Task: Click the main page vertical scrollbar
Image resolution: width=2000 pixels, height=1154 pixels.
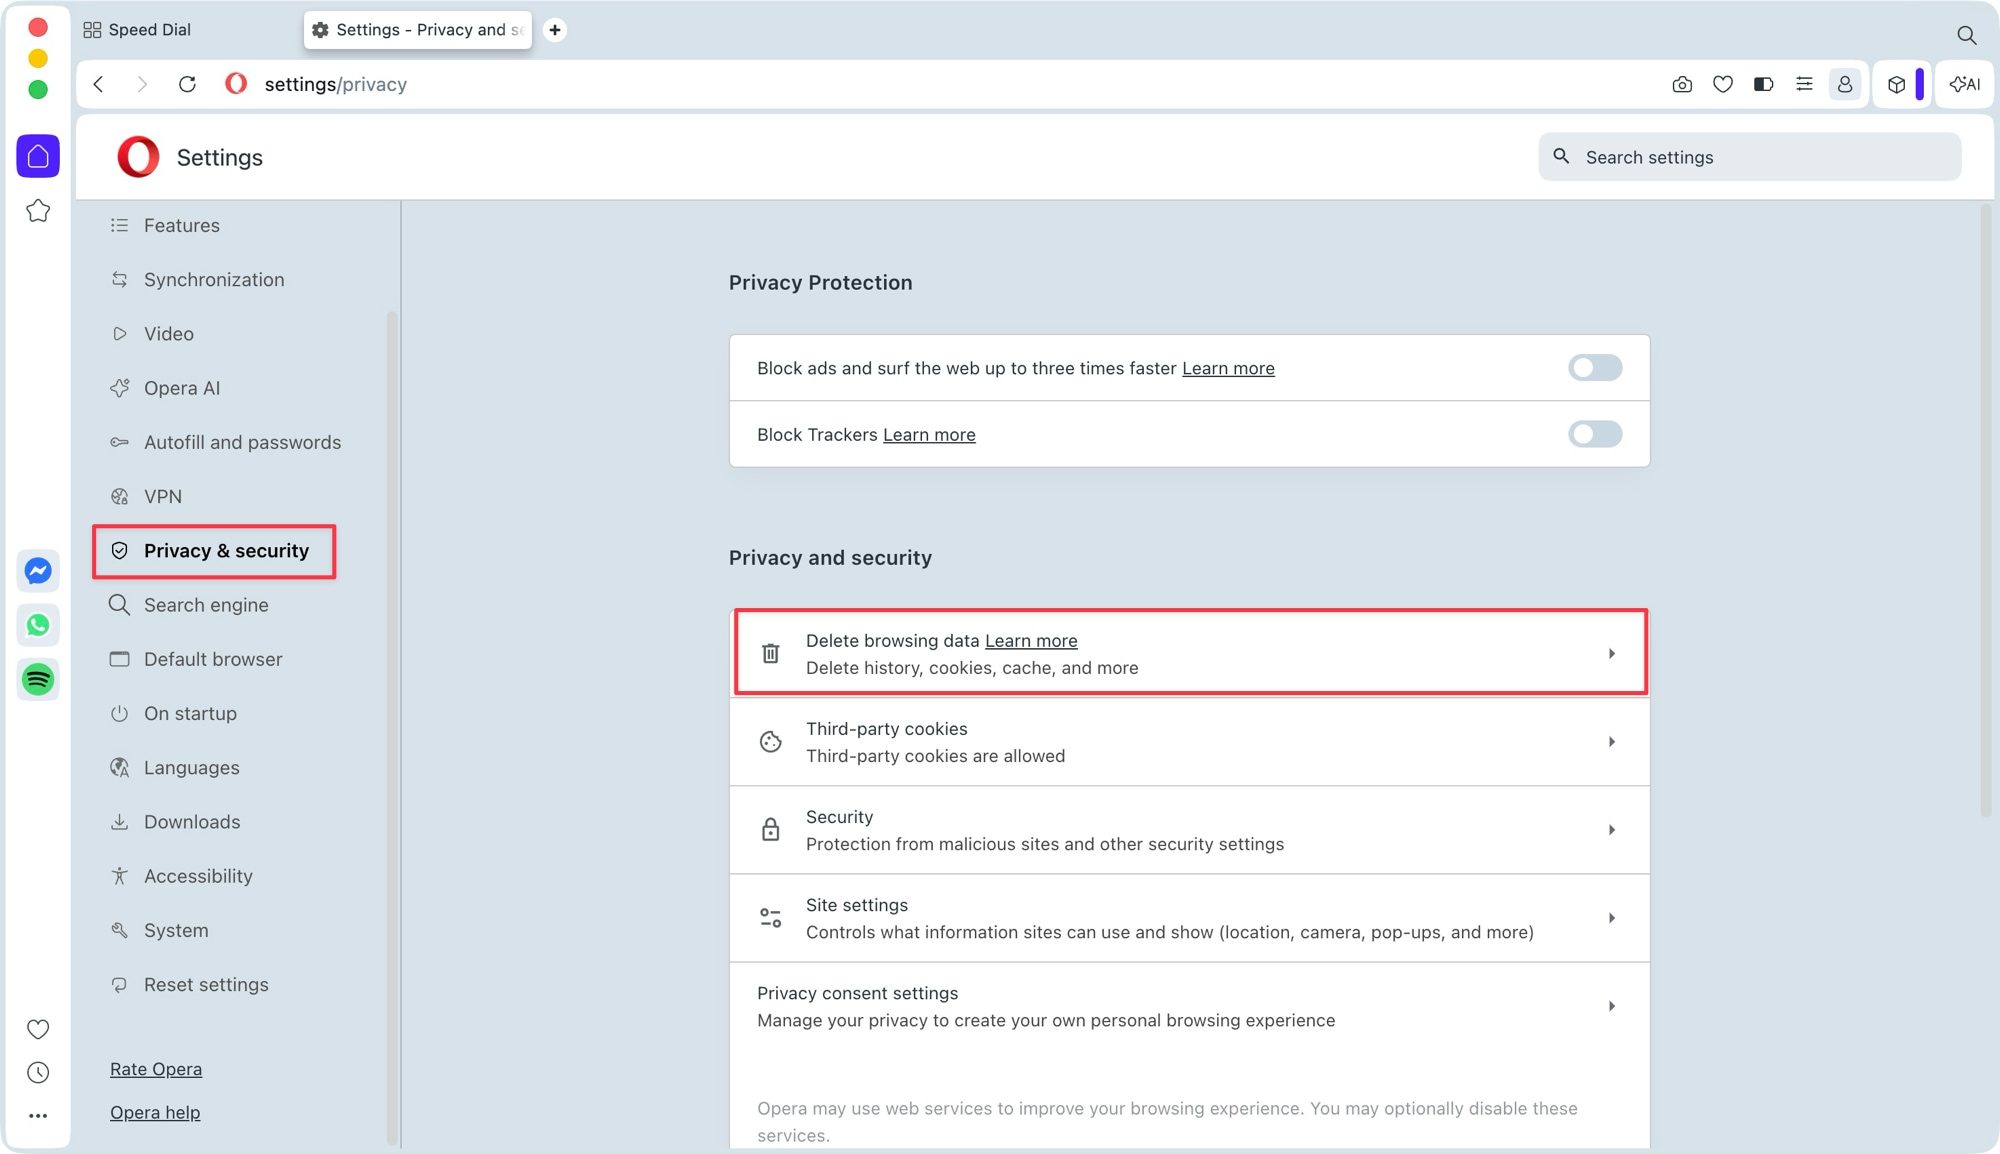Action: 1985,510
